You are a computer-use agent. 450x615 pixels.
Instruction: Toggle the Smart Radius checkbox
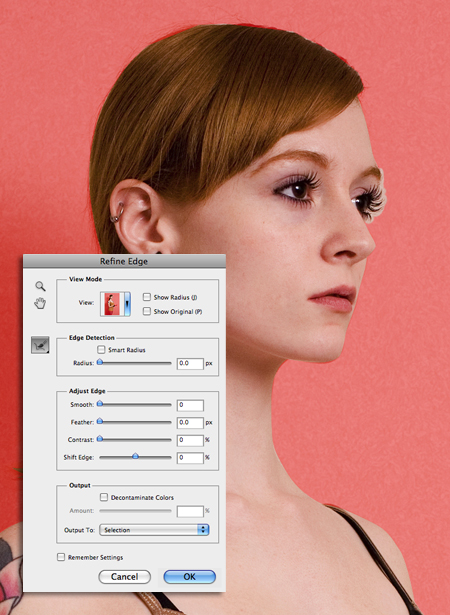click(x=101, y=349)
